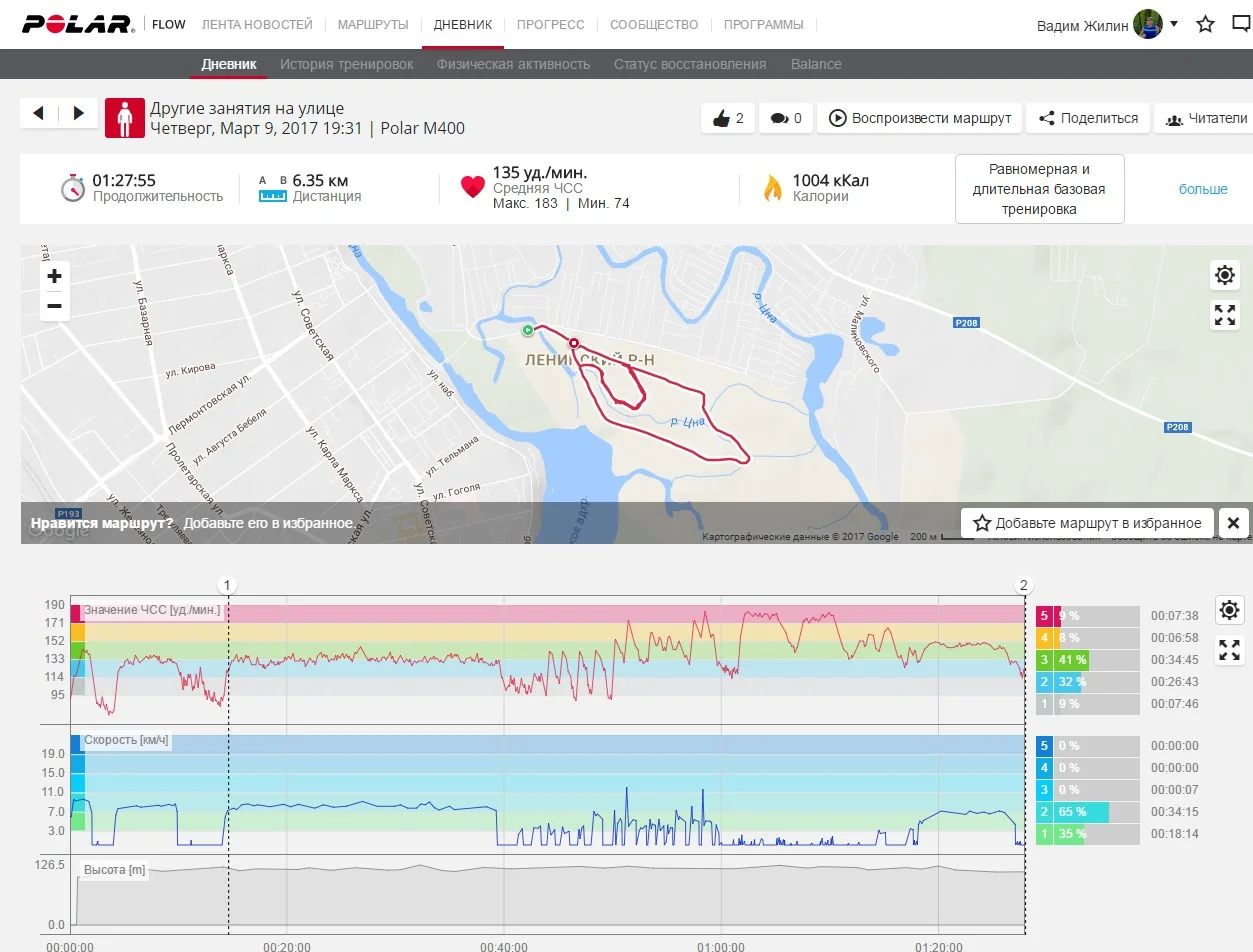Go to next training with right arrow
Viewport: 1253px width, 952px height.
pyautogui.click(x=79, y=113)
